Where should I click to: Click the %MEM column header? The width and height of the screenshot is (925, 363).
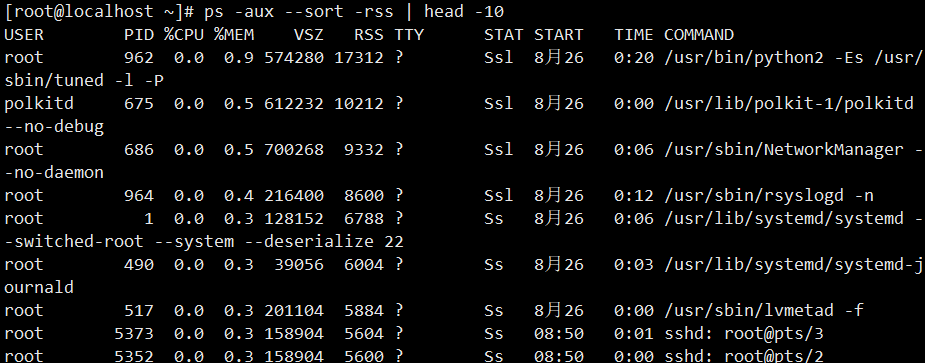coord(234,35)
